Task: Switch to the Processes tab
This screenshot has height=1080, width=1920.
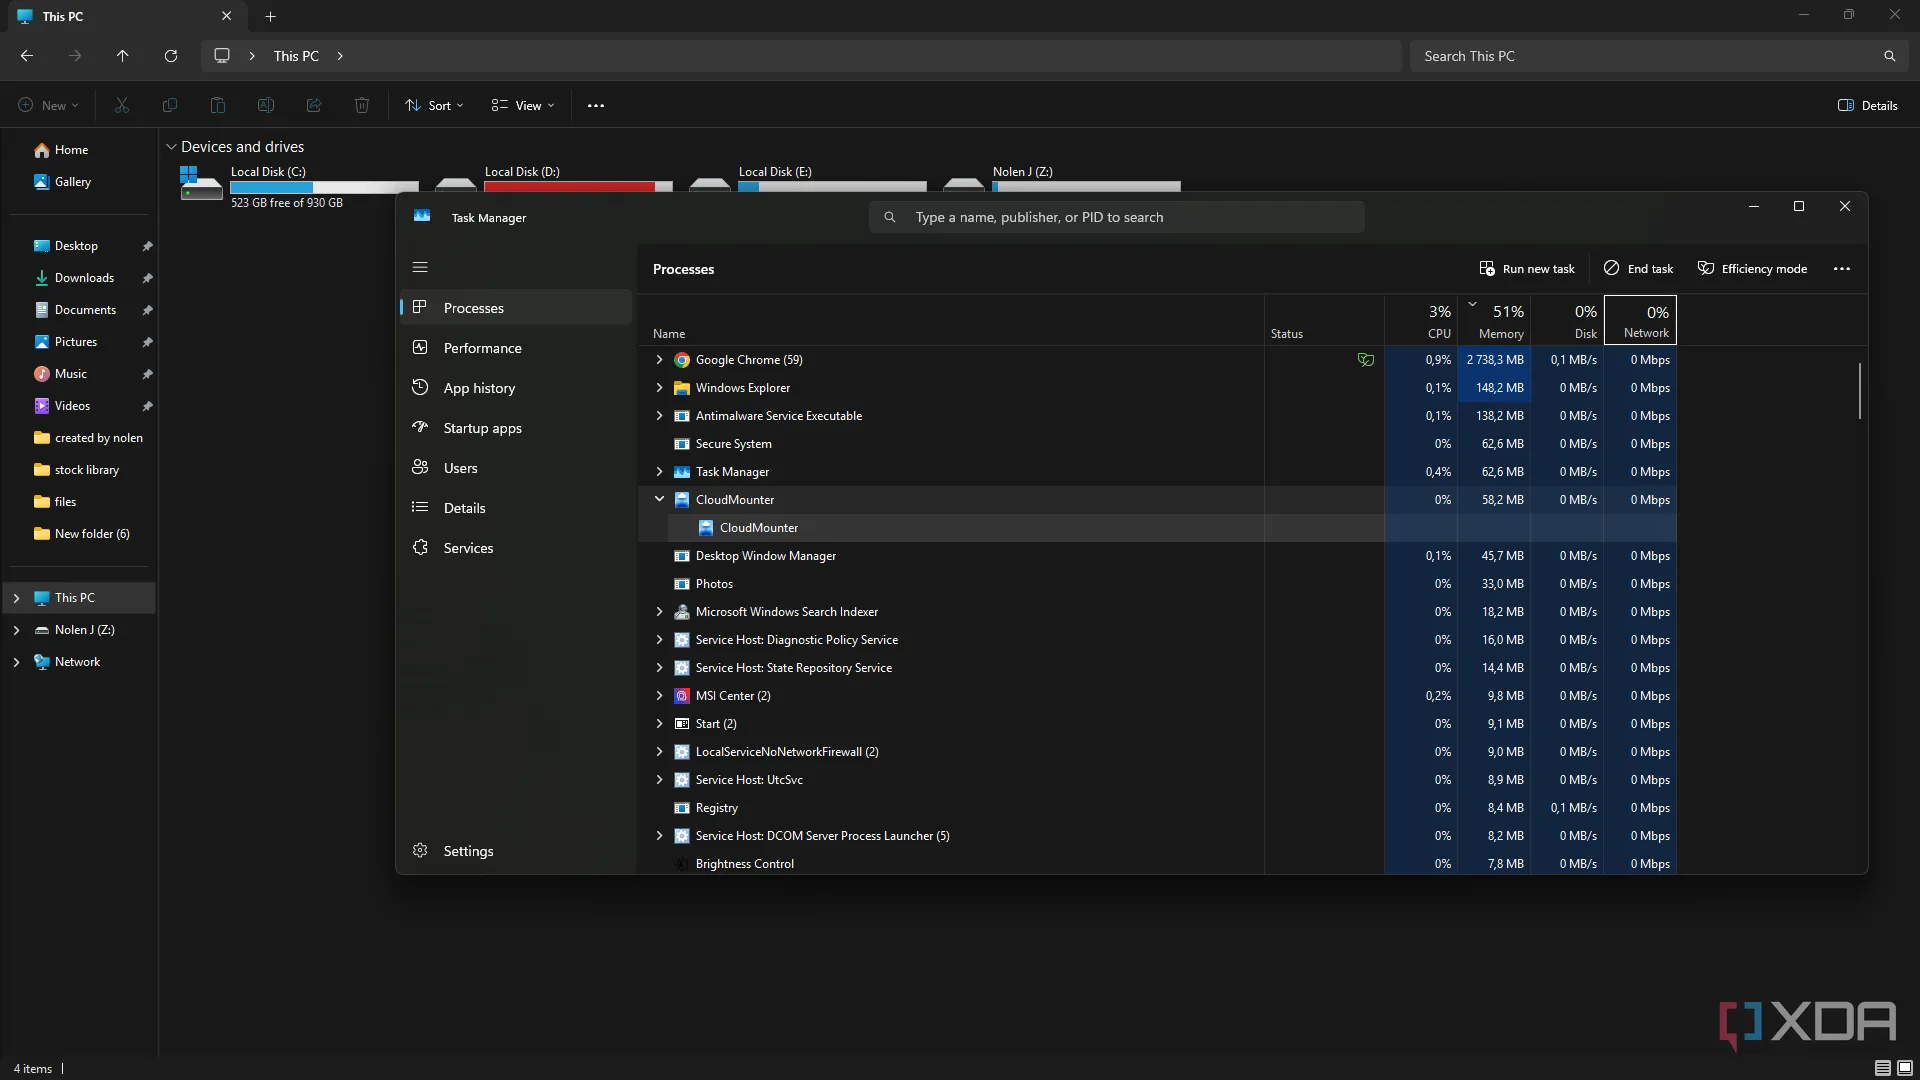Action: 515,308
